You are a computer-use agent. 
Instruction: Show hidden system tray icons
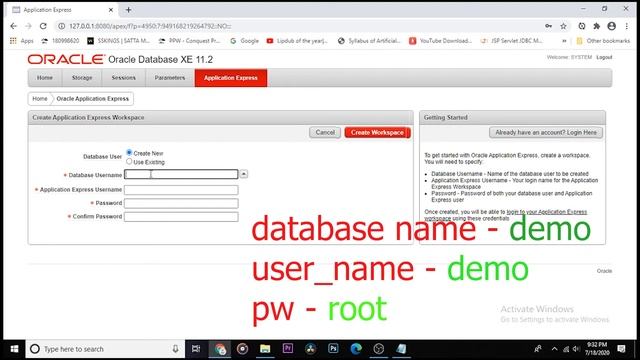pos(554,349)
